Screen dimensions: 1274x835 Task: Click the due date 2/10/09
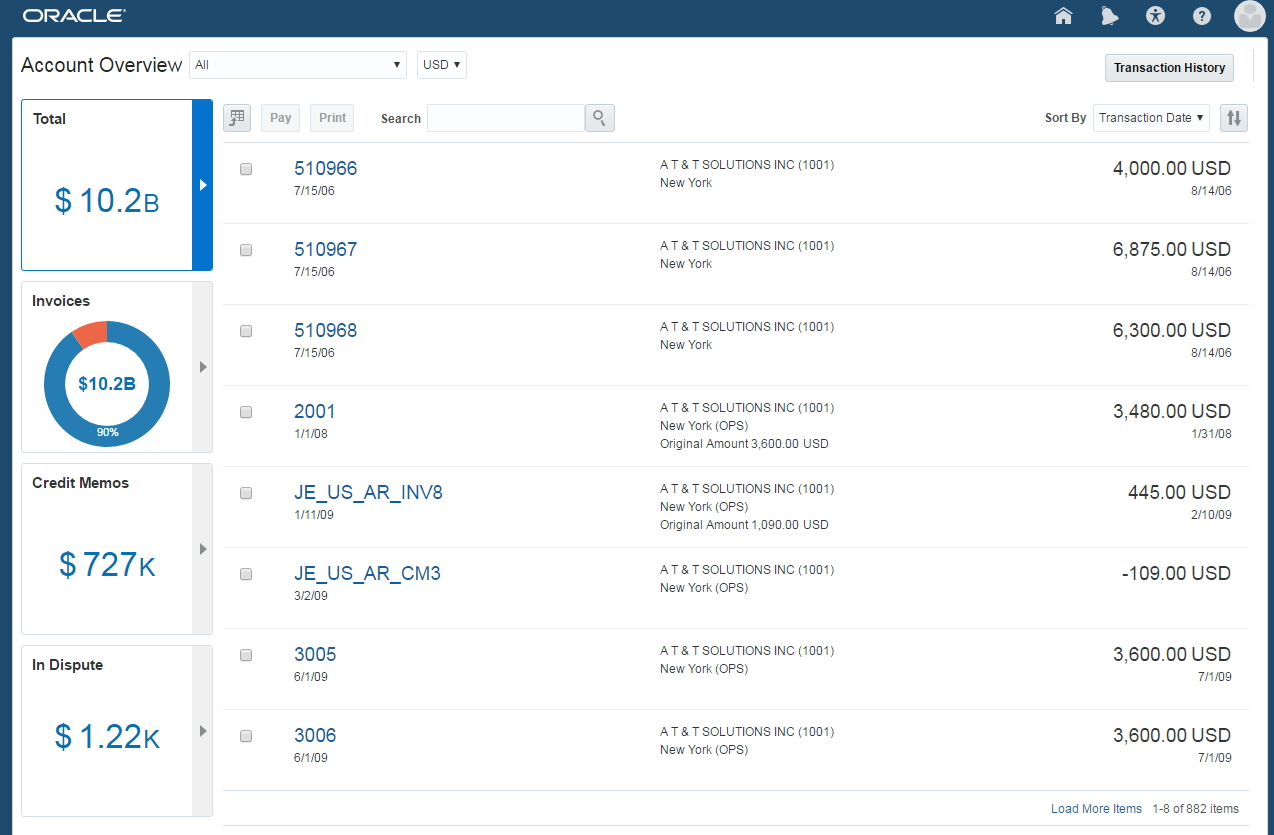pyautogui.click(x=1211, y=515)
